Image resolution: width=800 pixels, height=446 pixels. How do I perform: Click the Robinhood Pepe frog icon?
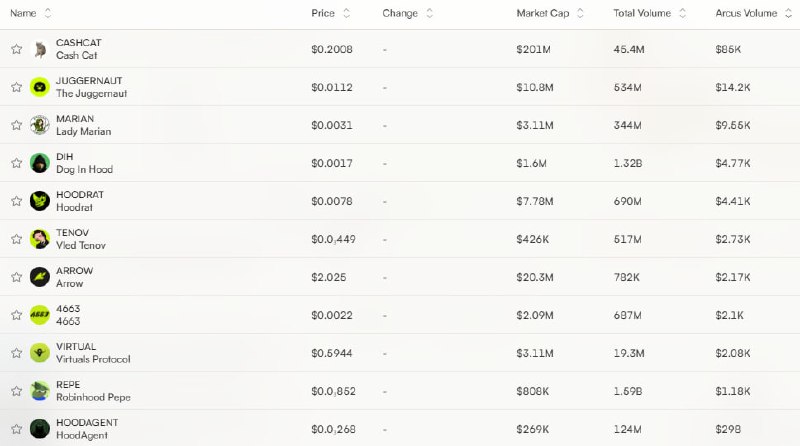[40, 391]
